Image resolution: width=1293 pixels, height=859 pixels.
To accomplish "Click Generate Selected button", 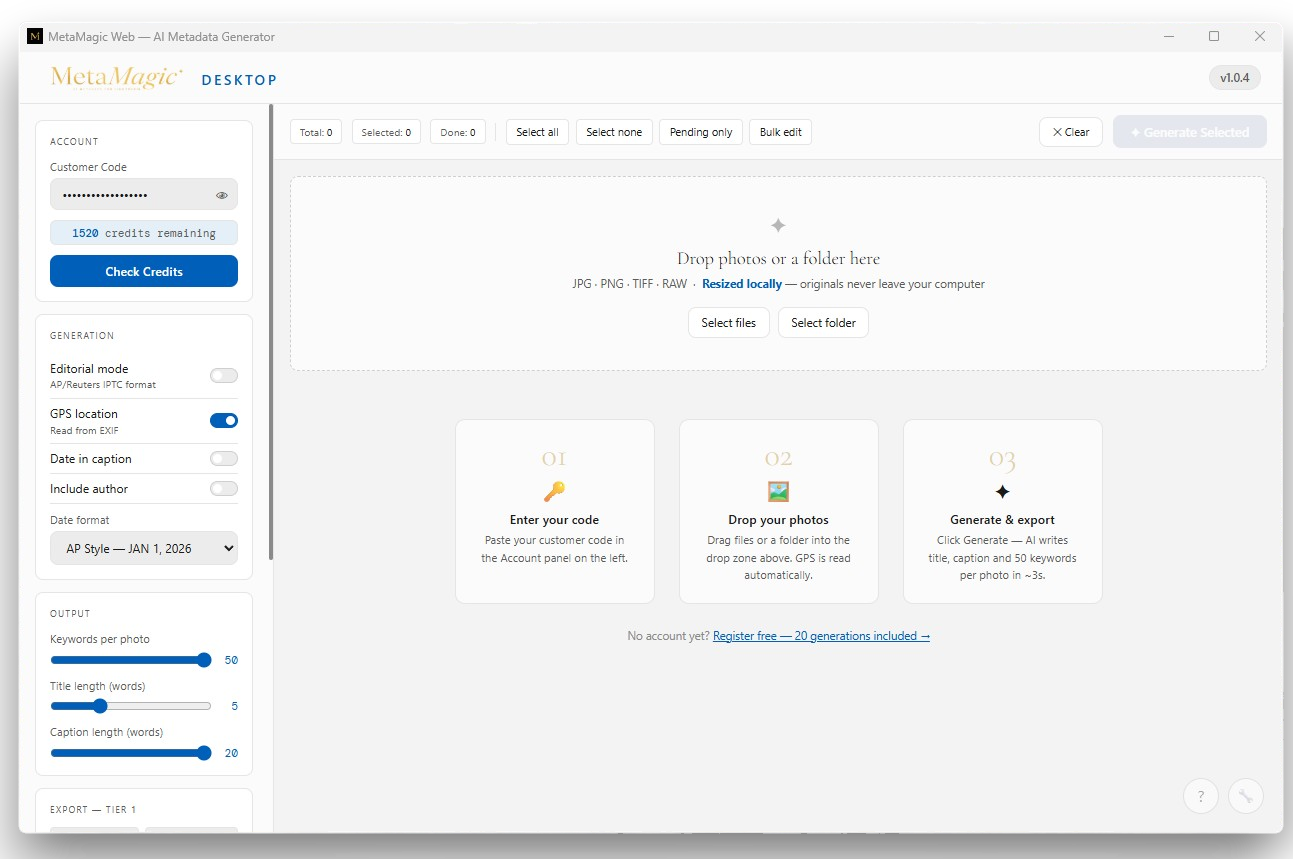I will (x=1190, y=132).
